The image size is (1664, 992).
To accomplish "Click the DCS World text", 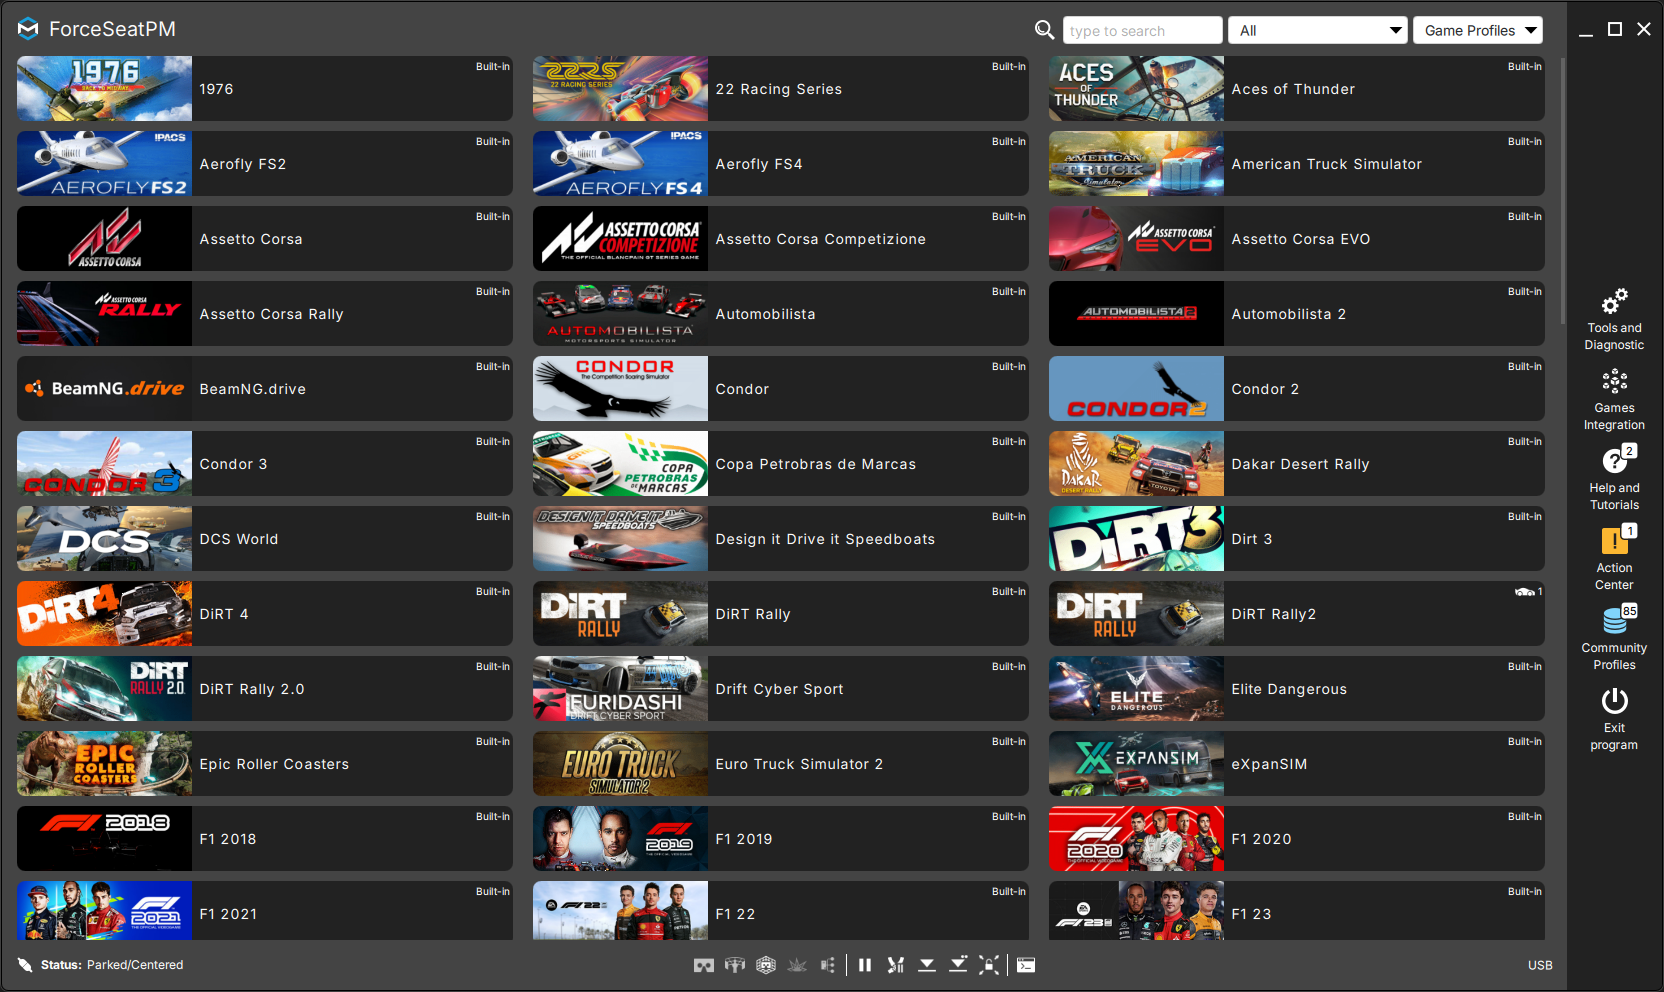I will (238, 539).
